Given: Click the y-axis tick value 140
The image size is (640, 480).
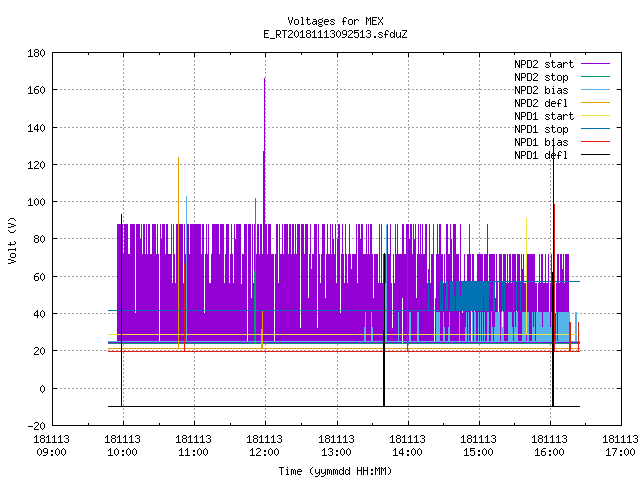Looking at the screenshot, I should [36, 128].
